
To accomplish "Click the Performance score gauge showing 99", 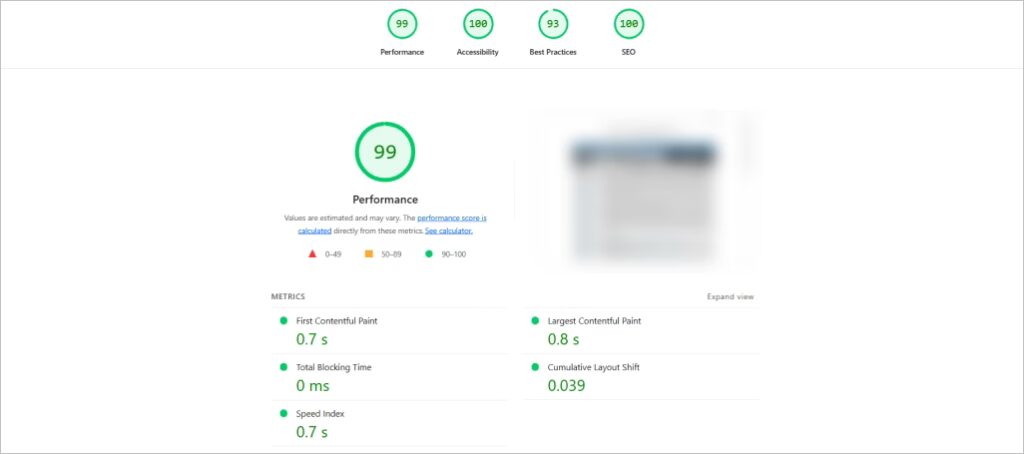I will (402, 25).
